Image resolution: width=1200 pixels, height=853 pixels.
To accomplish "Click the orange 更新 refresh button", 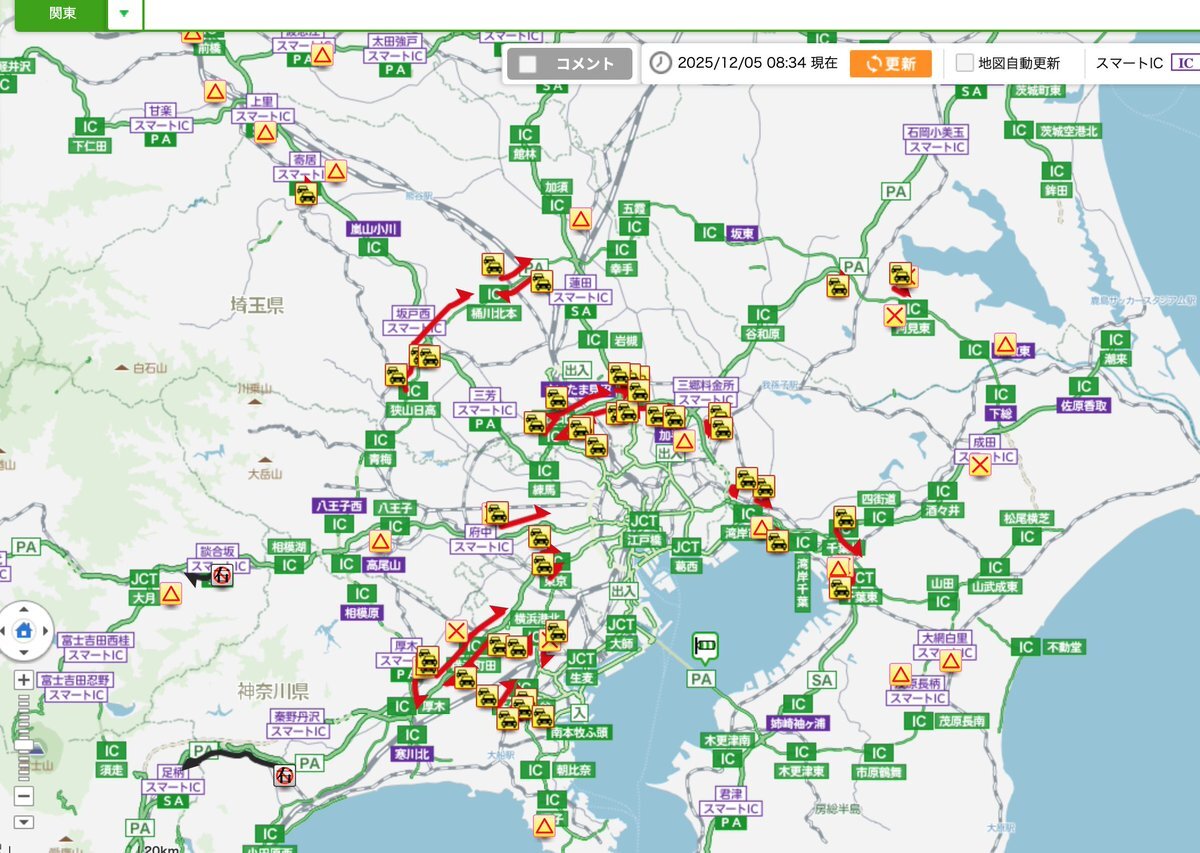I will 890,63.
